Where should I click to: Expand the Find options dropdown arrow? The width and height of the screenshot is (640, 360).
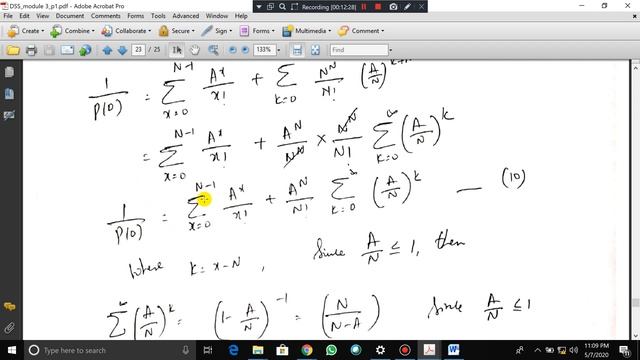pyautogui.click(x=391, y=50)
